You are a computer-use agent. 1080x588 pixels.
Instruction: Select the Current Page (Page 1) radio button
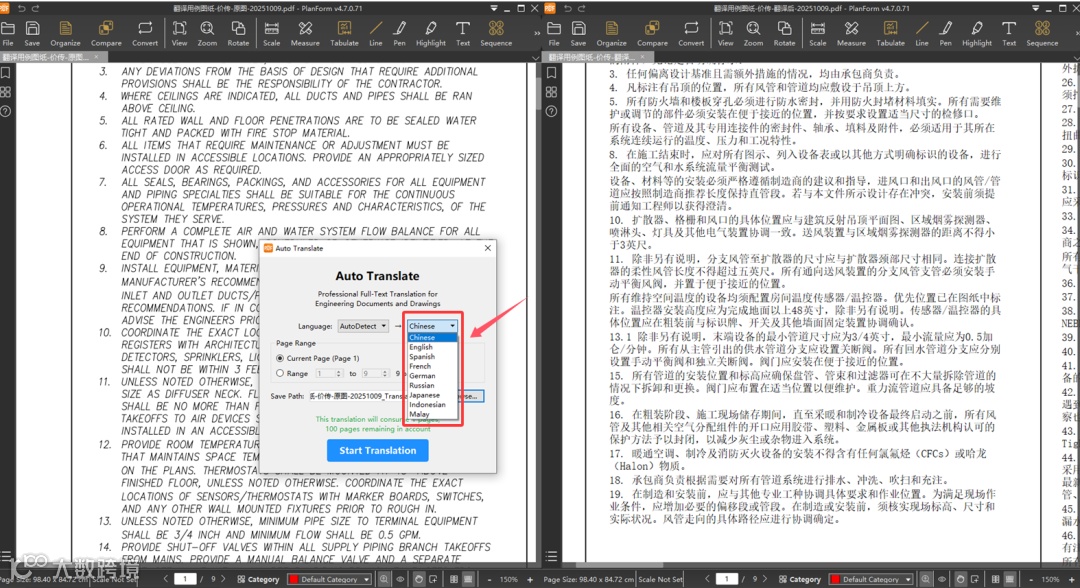tap(280, 358)
